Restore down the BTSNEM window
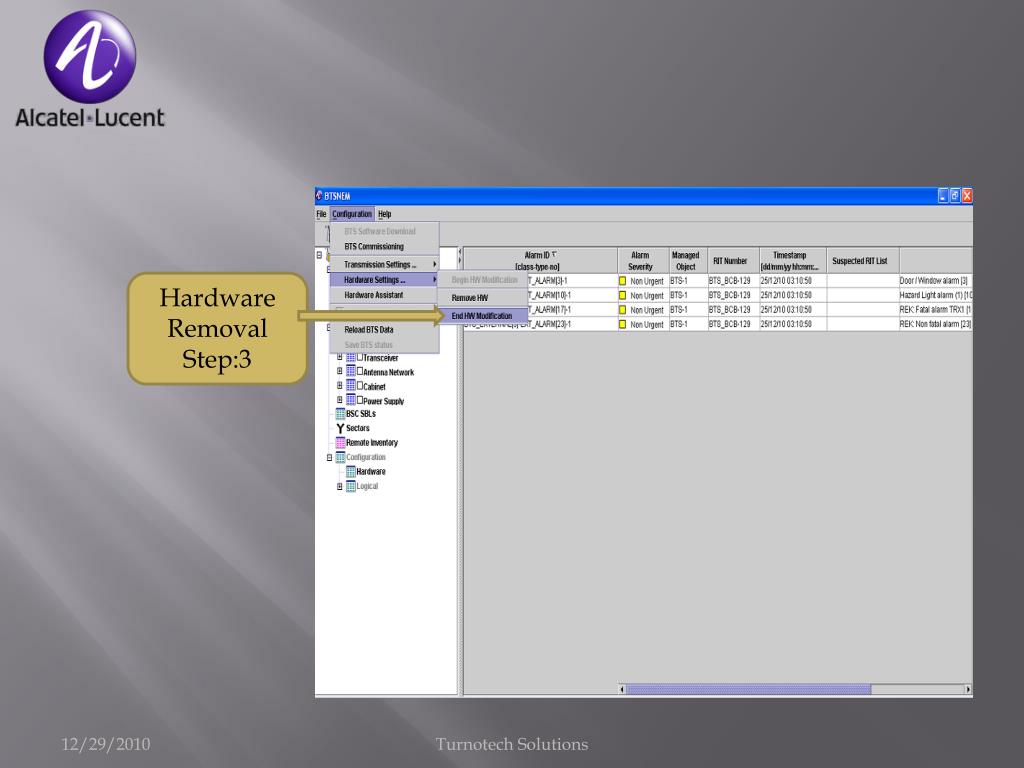Image resolution: width=1024 pixels, height=768 pixels. click(954, 195)
